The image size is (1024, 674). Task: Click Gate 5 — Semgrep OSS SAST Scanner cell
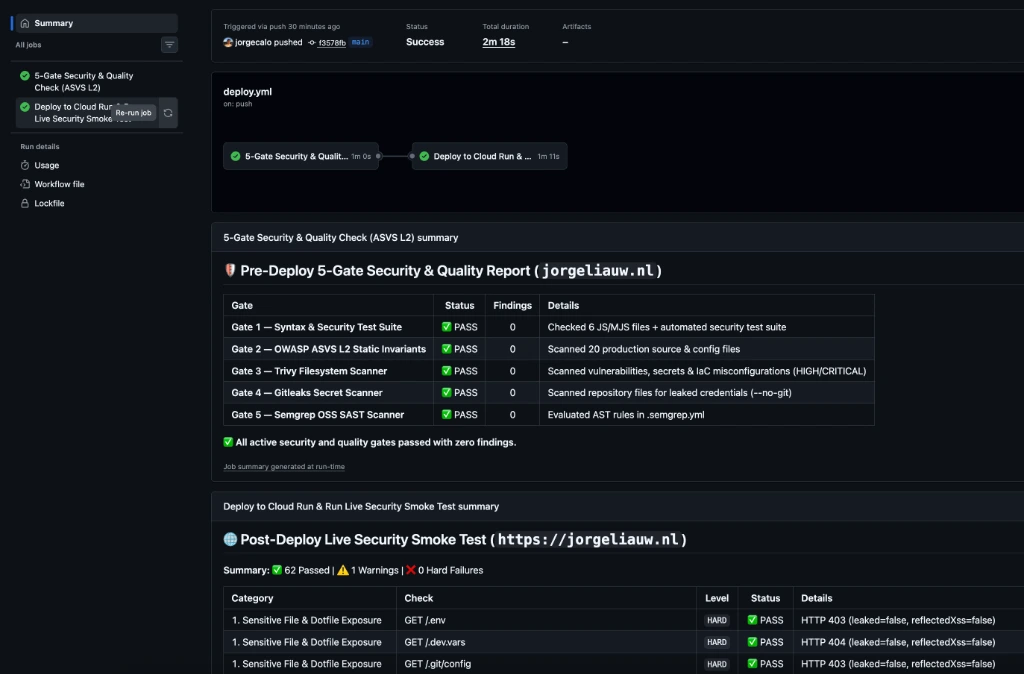click(328, 415)
